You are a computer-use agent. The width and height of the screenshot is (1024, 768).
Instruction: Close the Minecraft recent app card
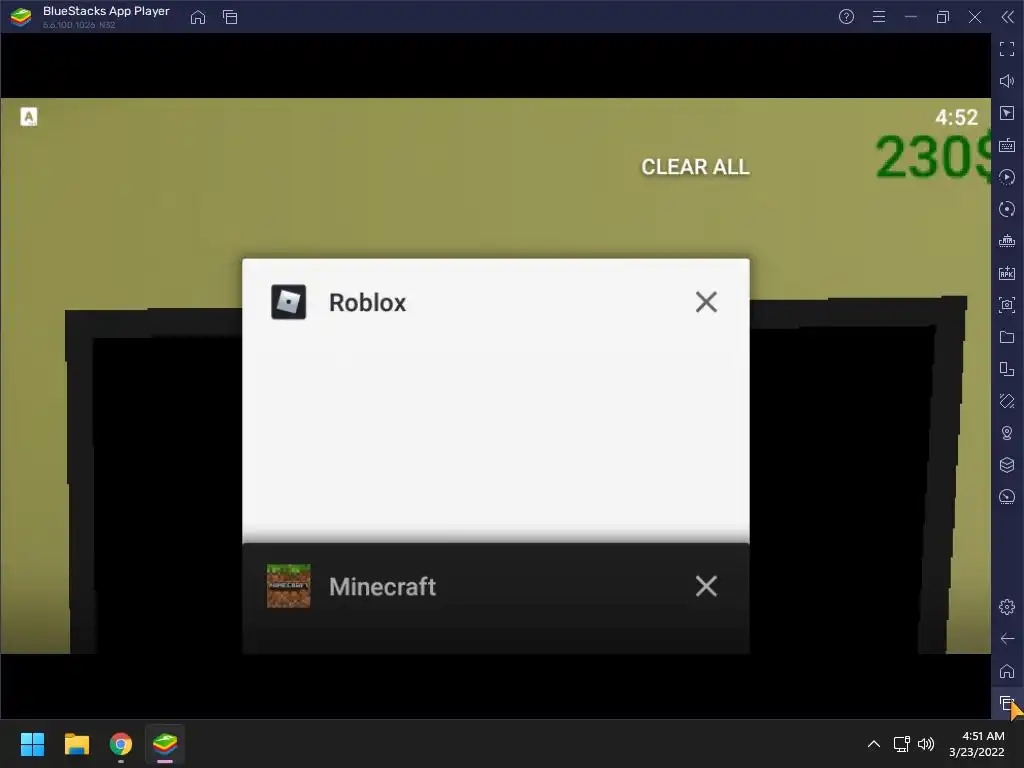pos(706,586)
